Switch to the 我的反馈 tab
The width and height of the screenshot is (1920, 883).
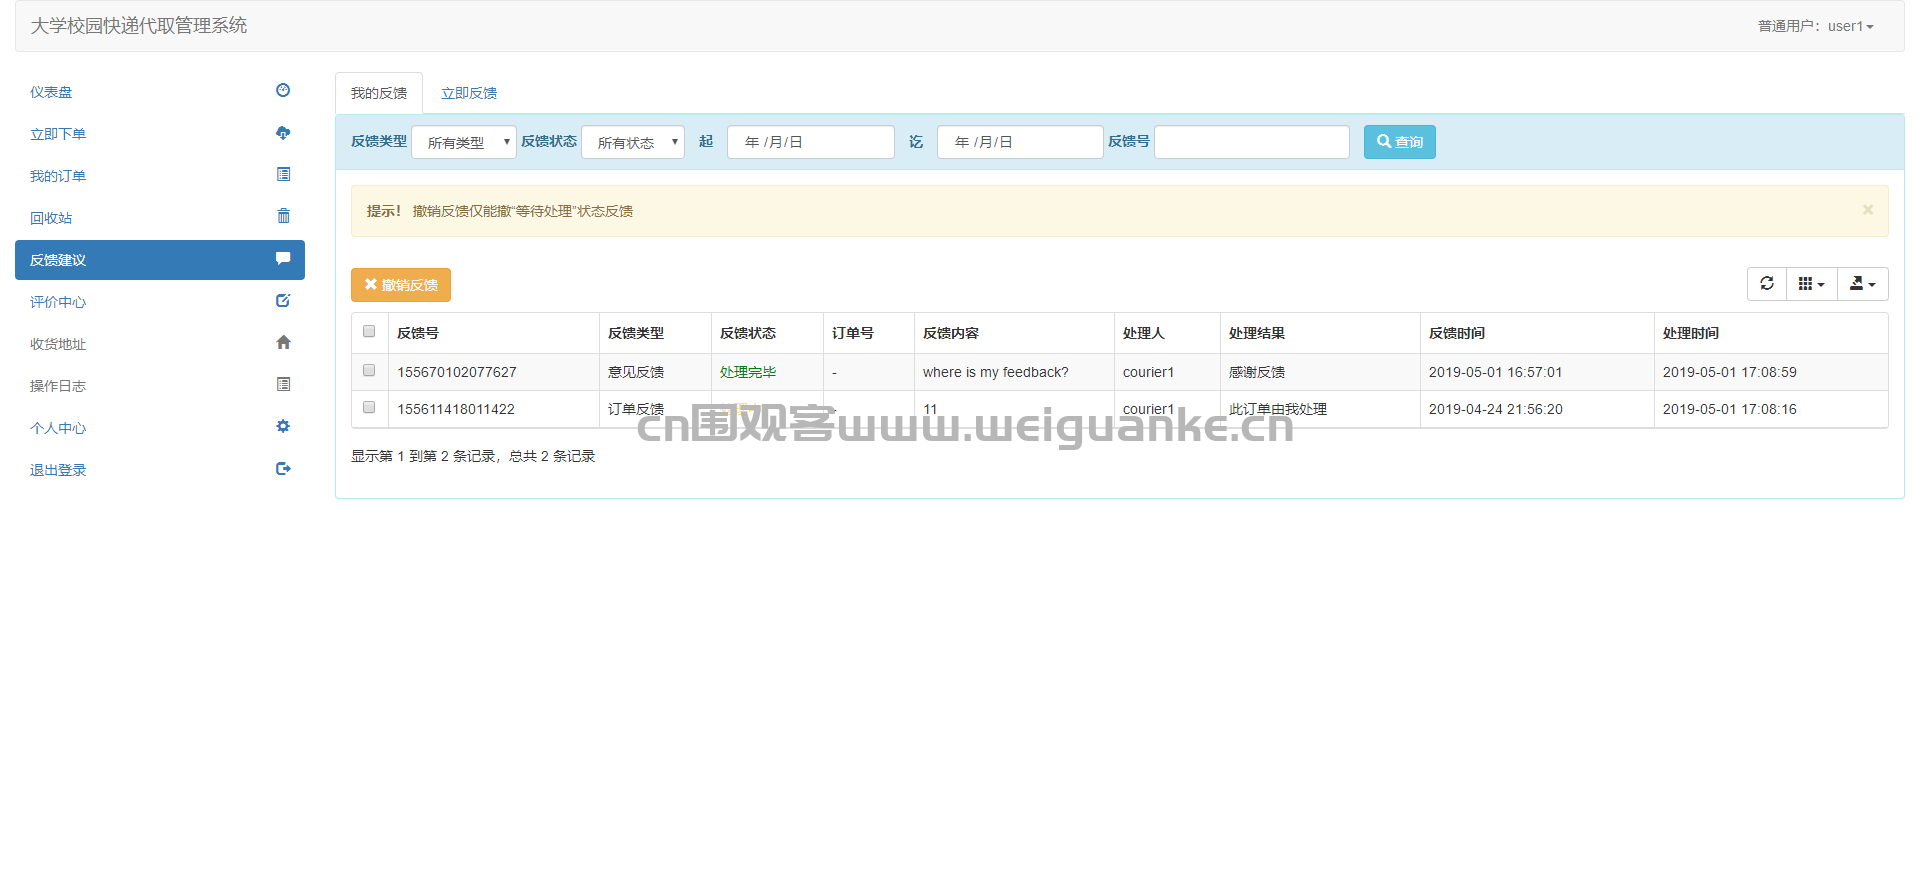(x=379, y=93)
